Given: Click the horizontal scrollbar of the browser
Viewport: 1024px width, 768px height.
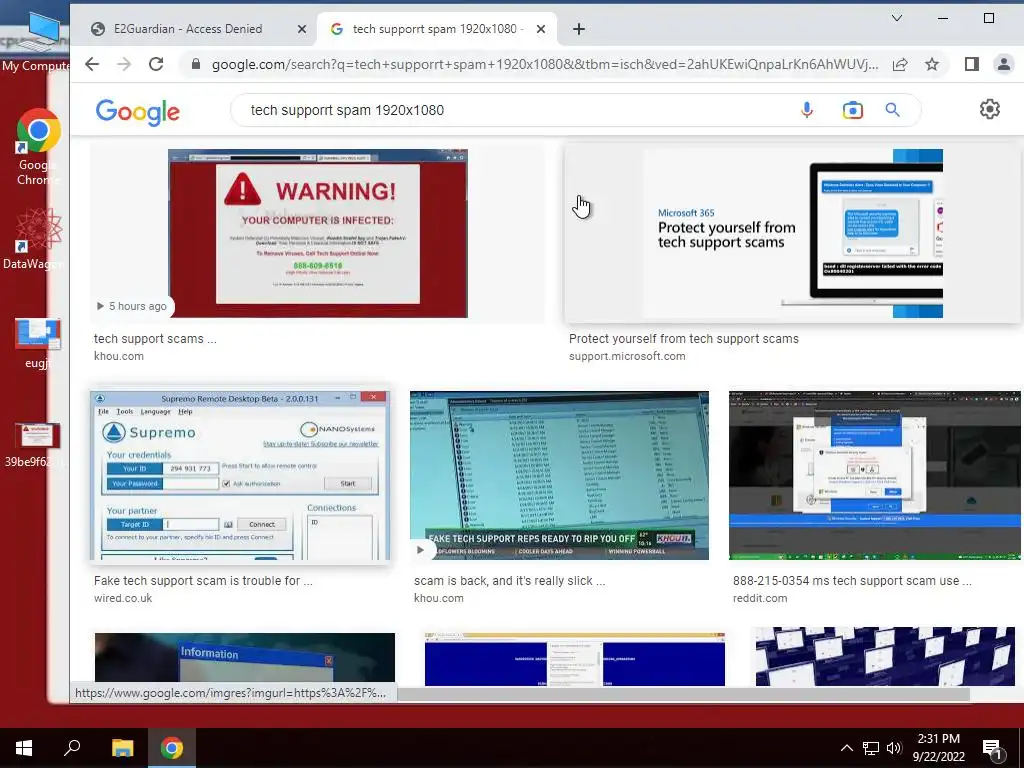Looking at the screenshot, I should click(x=683, y=694).
